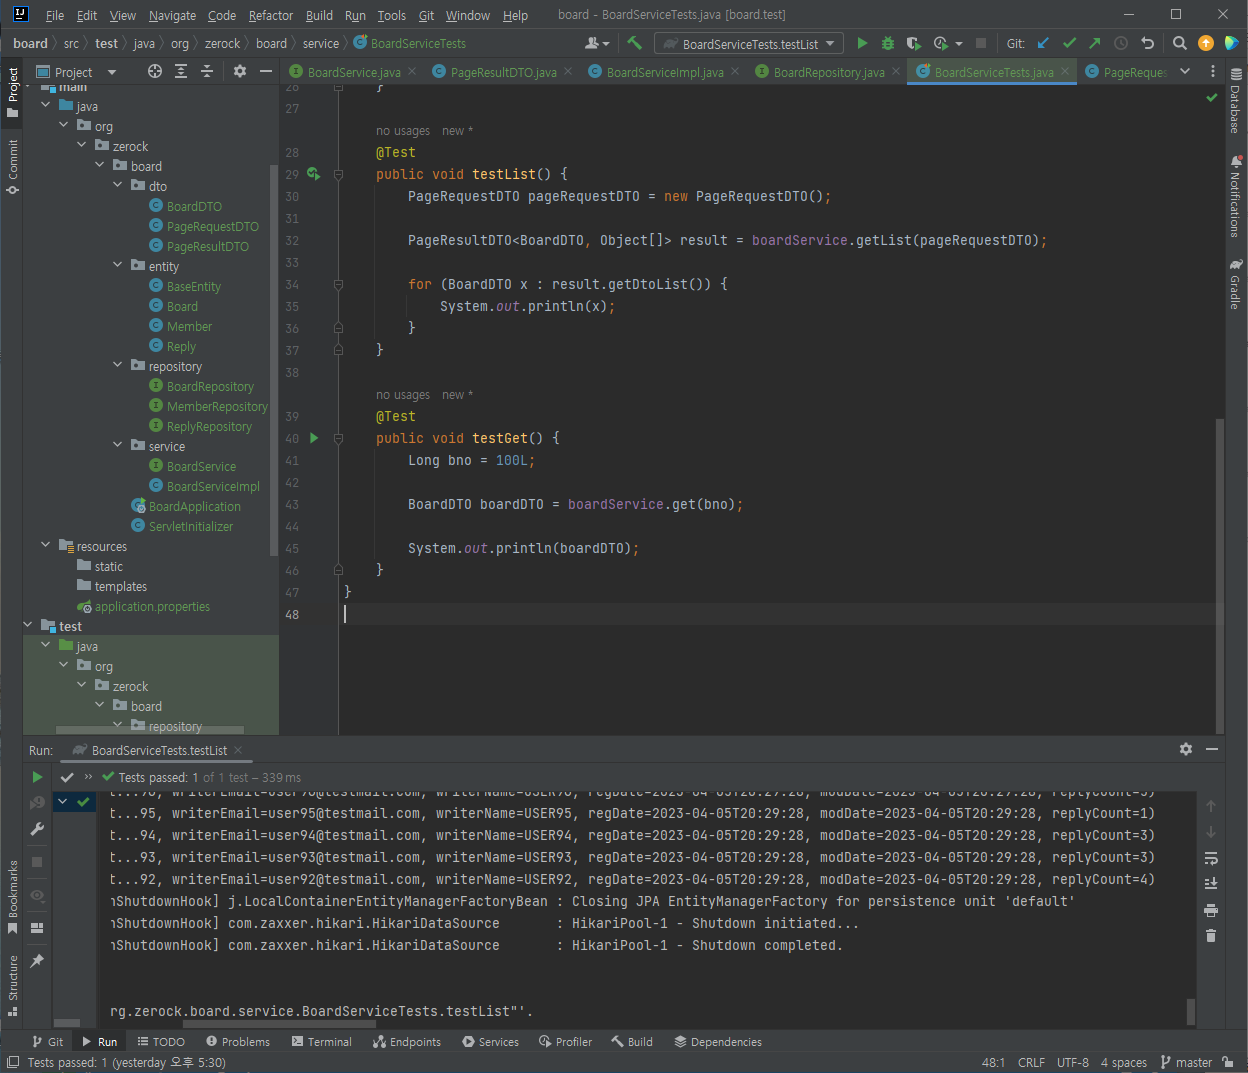This screenshot has width=1248, height=1073.
Task: Click the Build Project hammer icon
Action: click(634, 43)
